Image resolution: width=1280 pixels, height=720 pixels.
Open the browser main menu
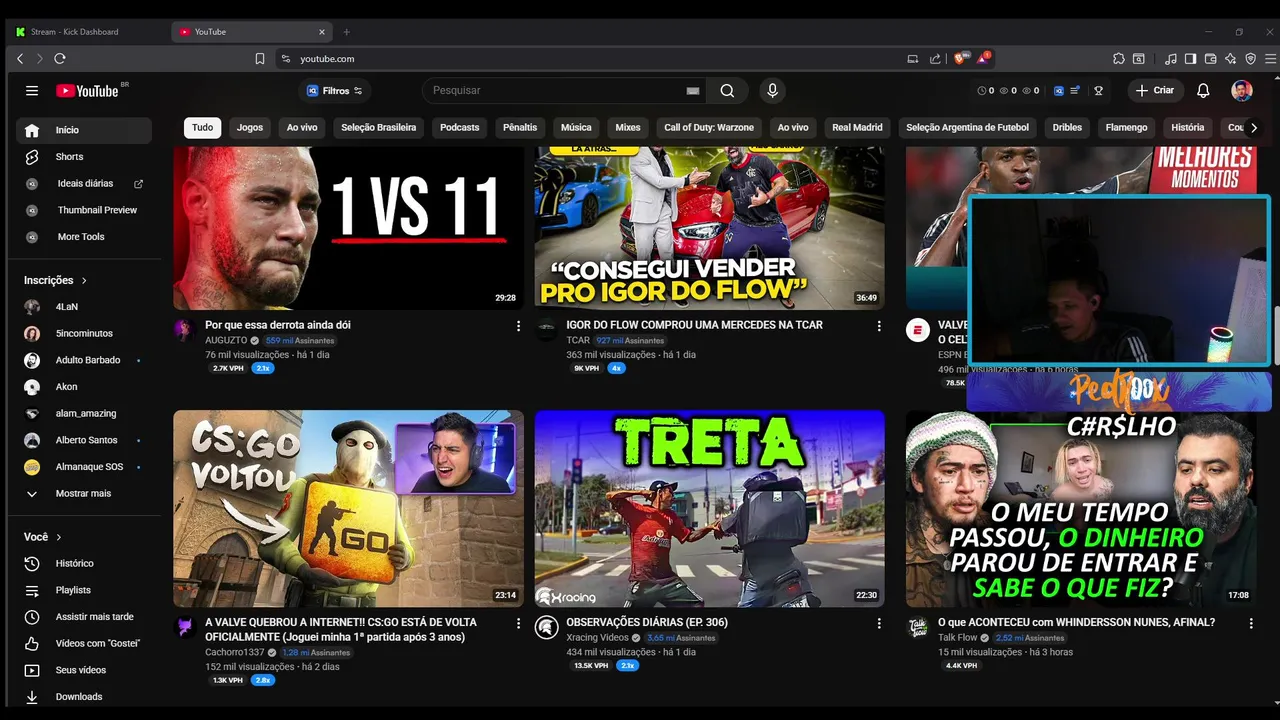(1270, 59)
